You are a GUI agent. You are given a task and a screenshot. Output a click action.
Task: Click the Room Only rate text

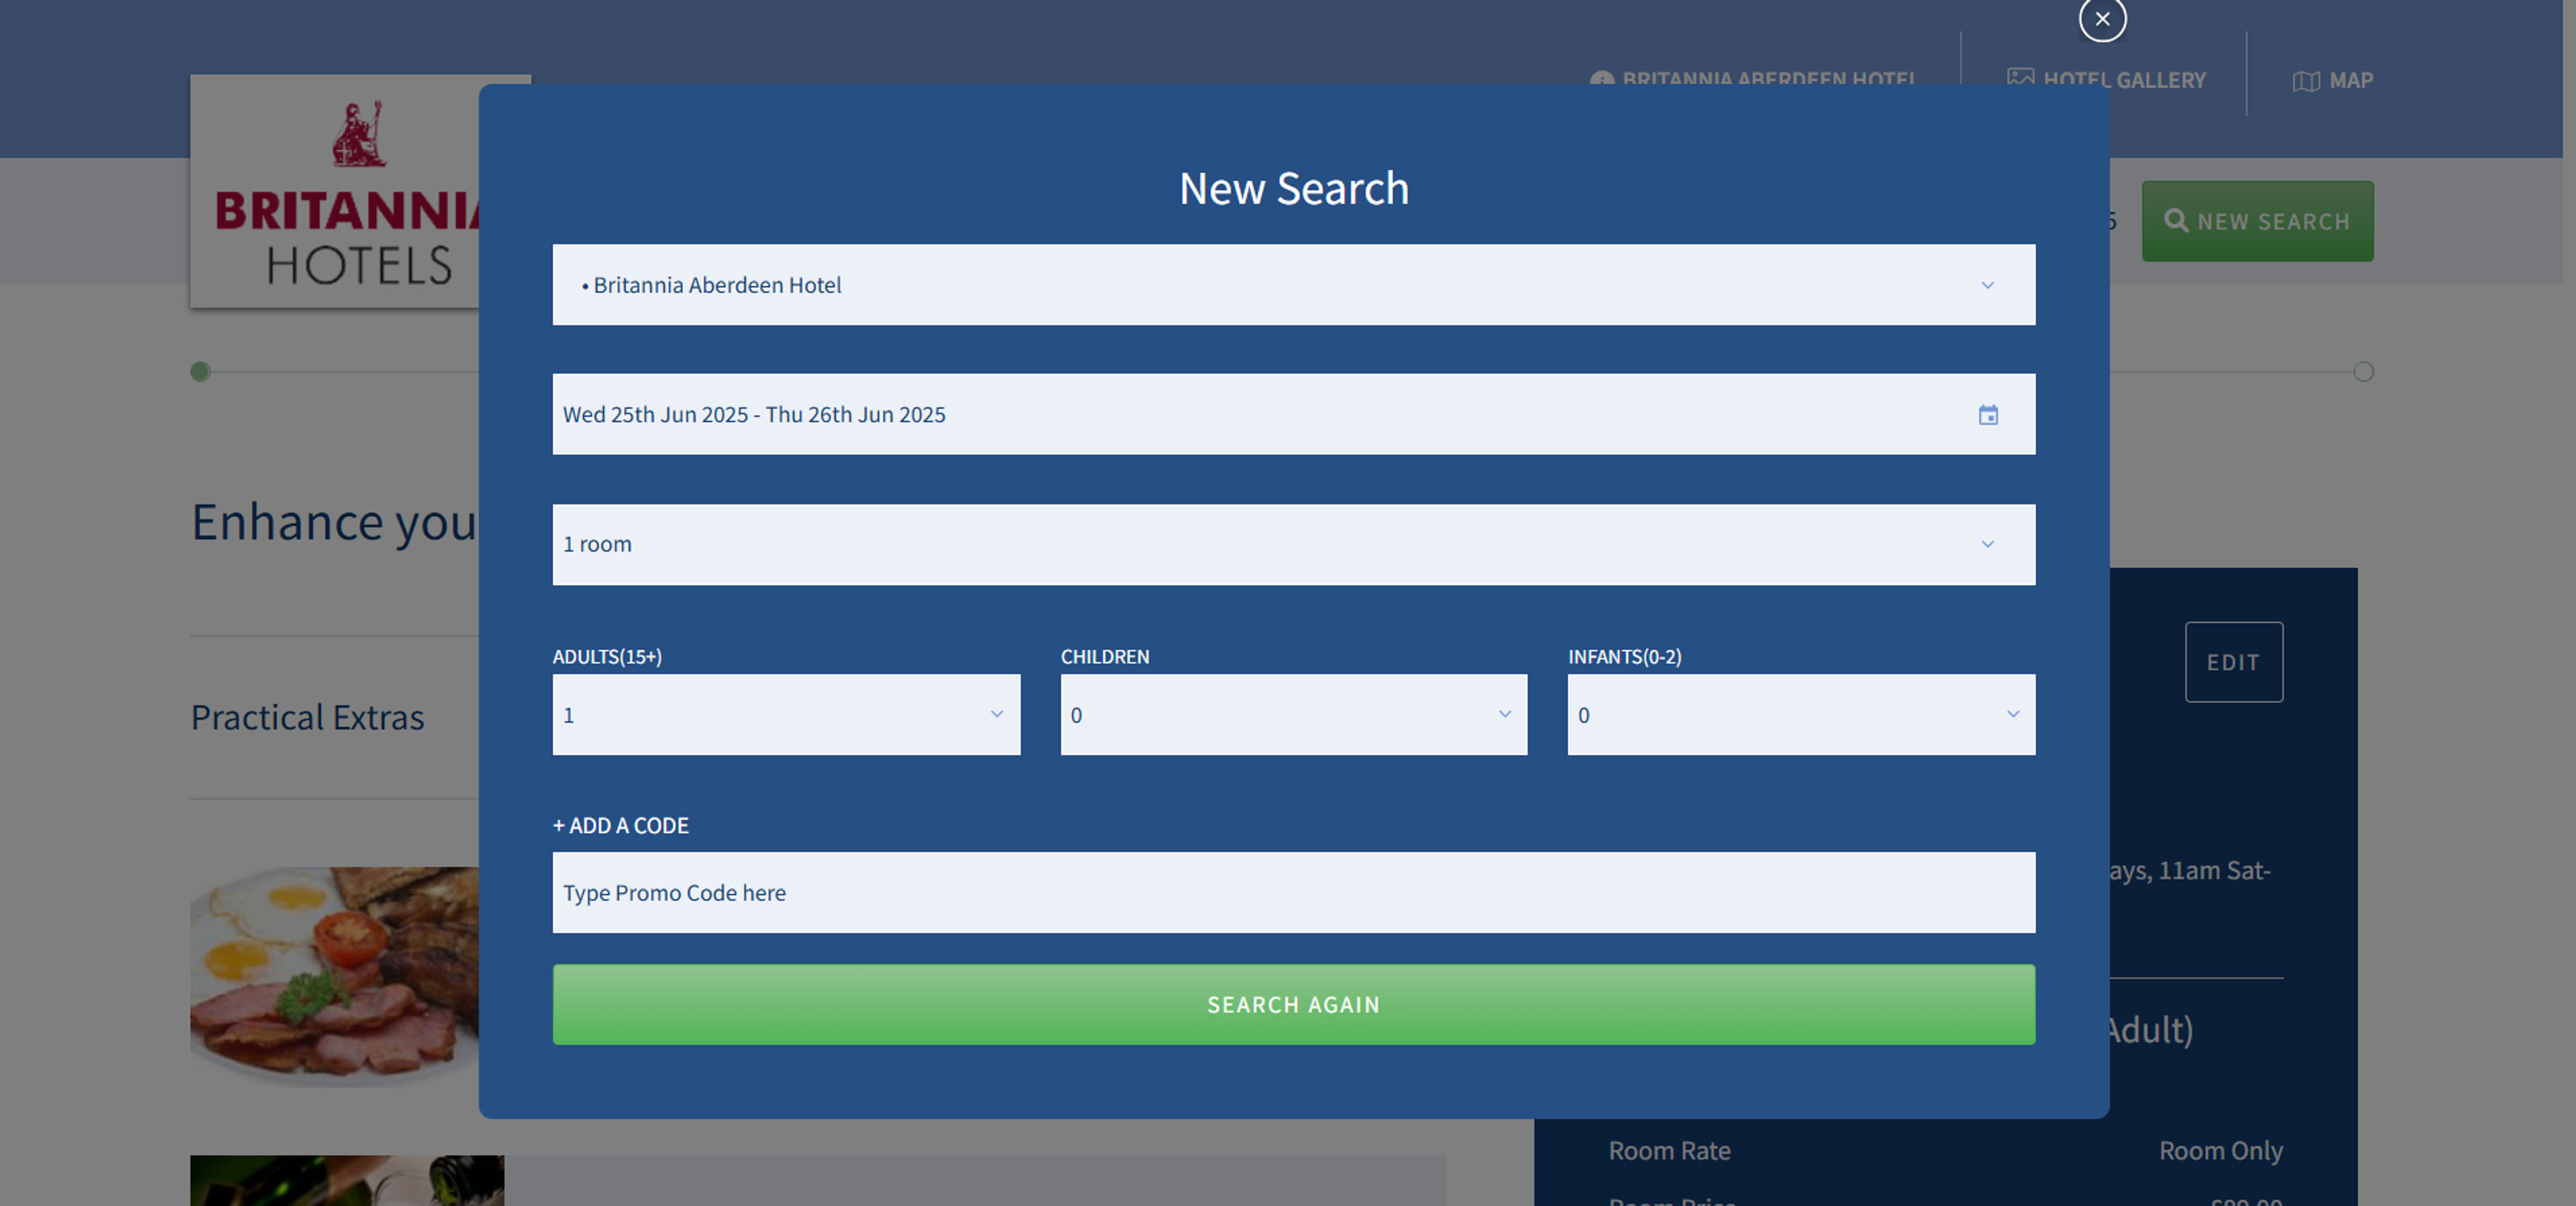point(2220,1151)
